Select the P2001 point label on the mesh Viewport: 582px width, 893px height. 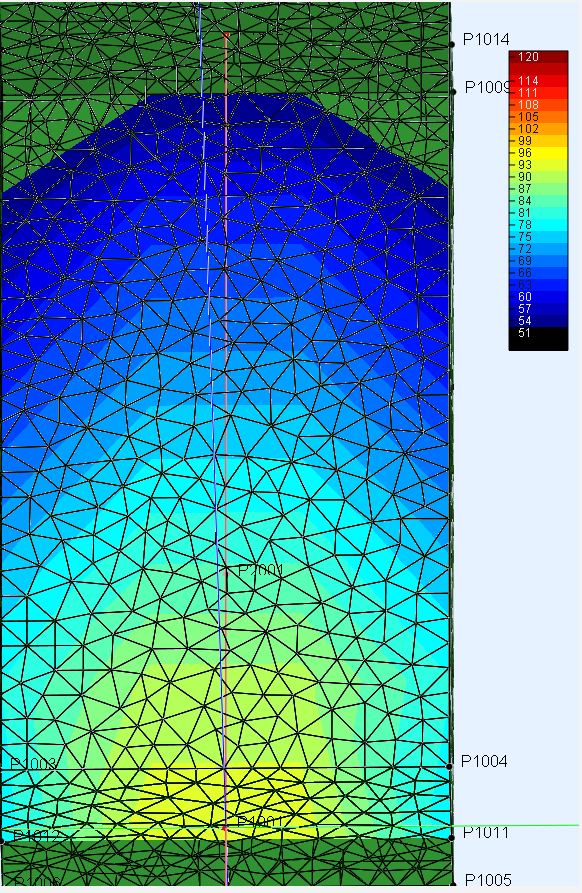261,570
